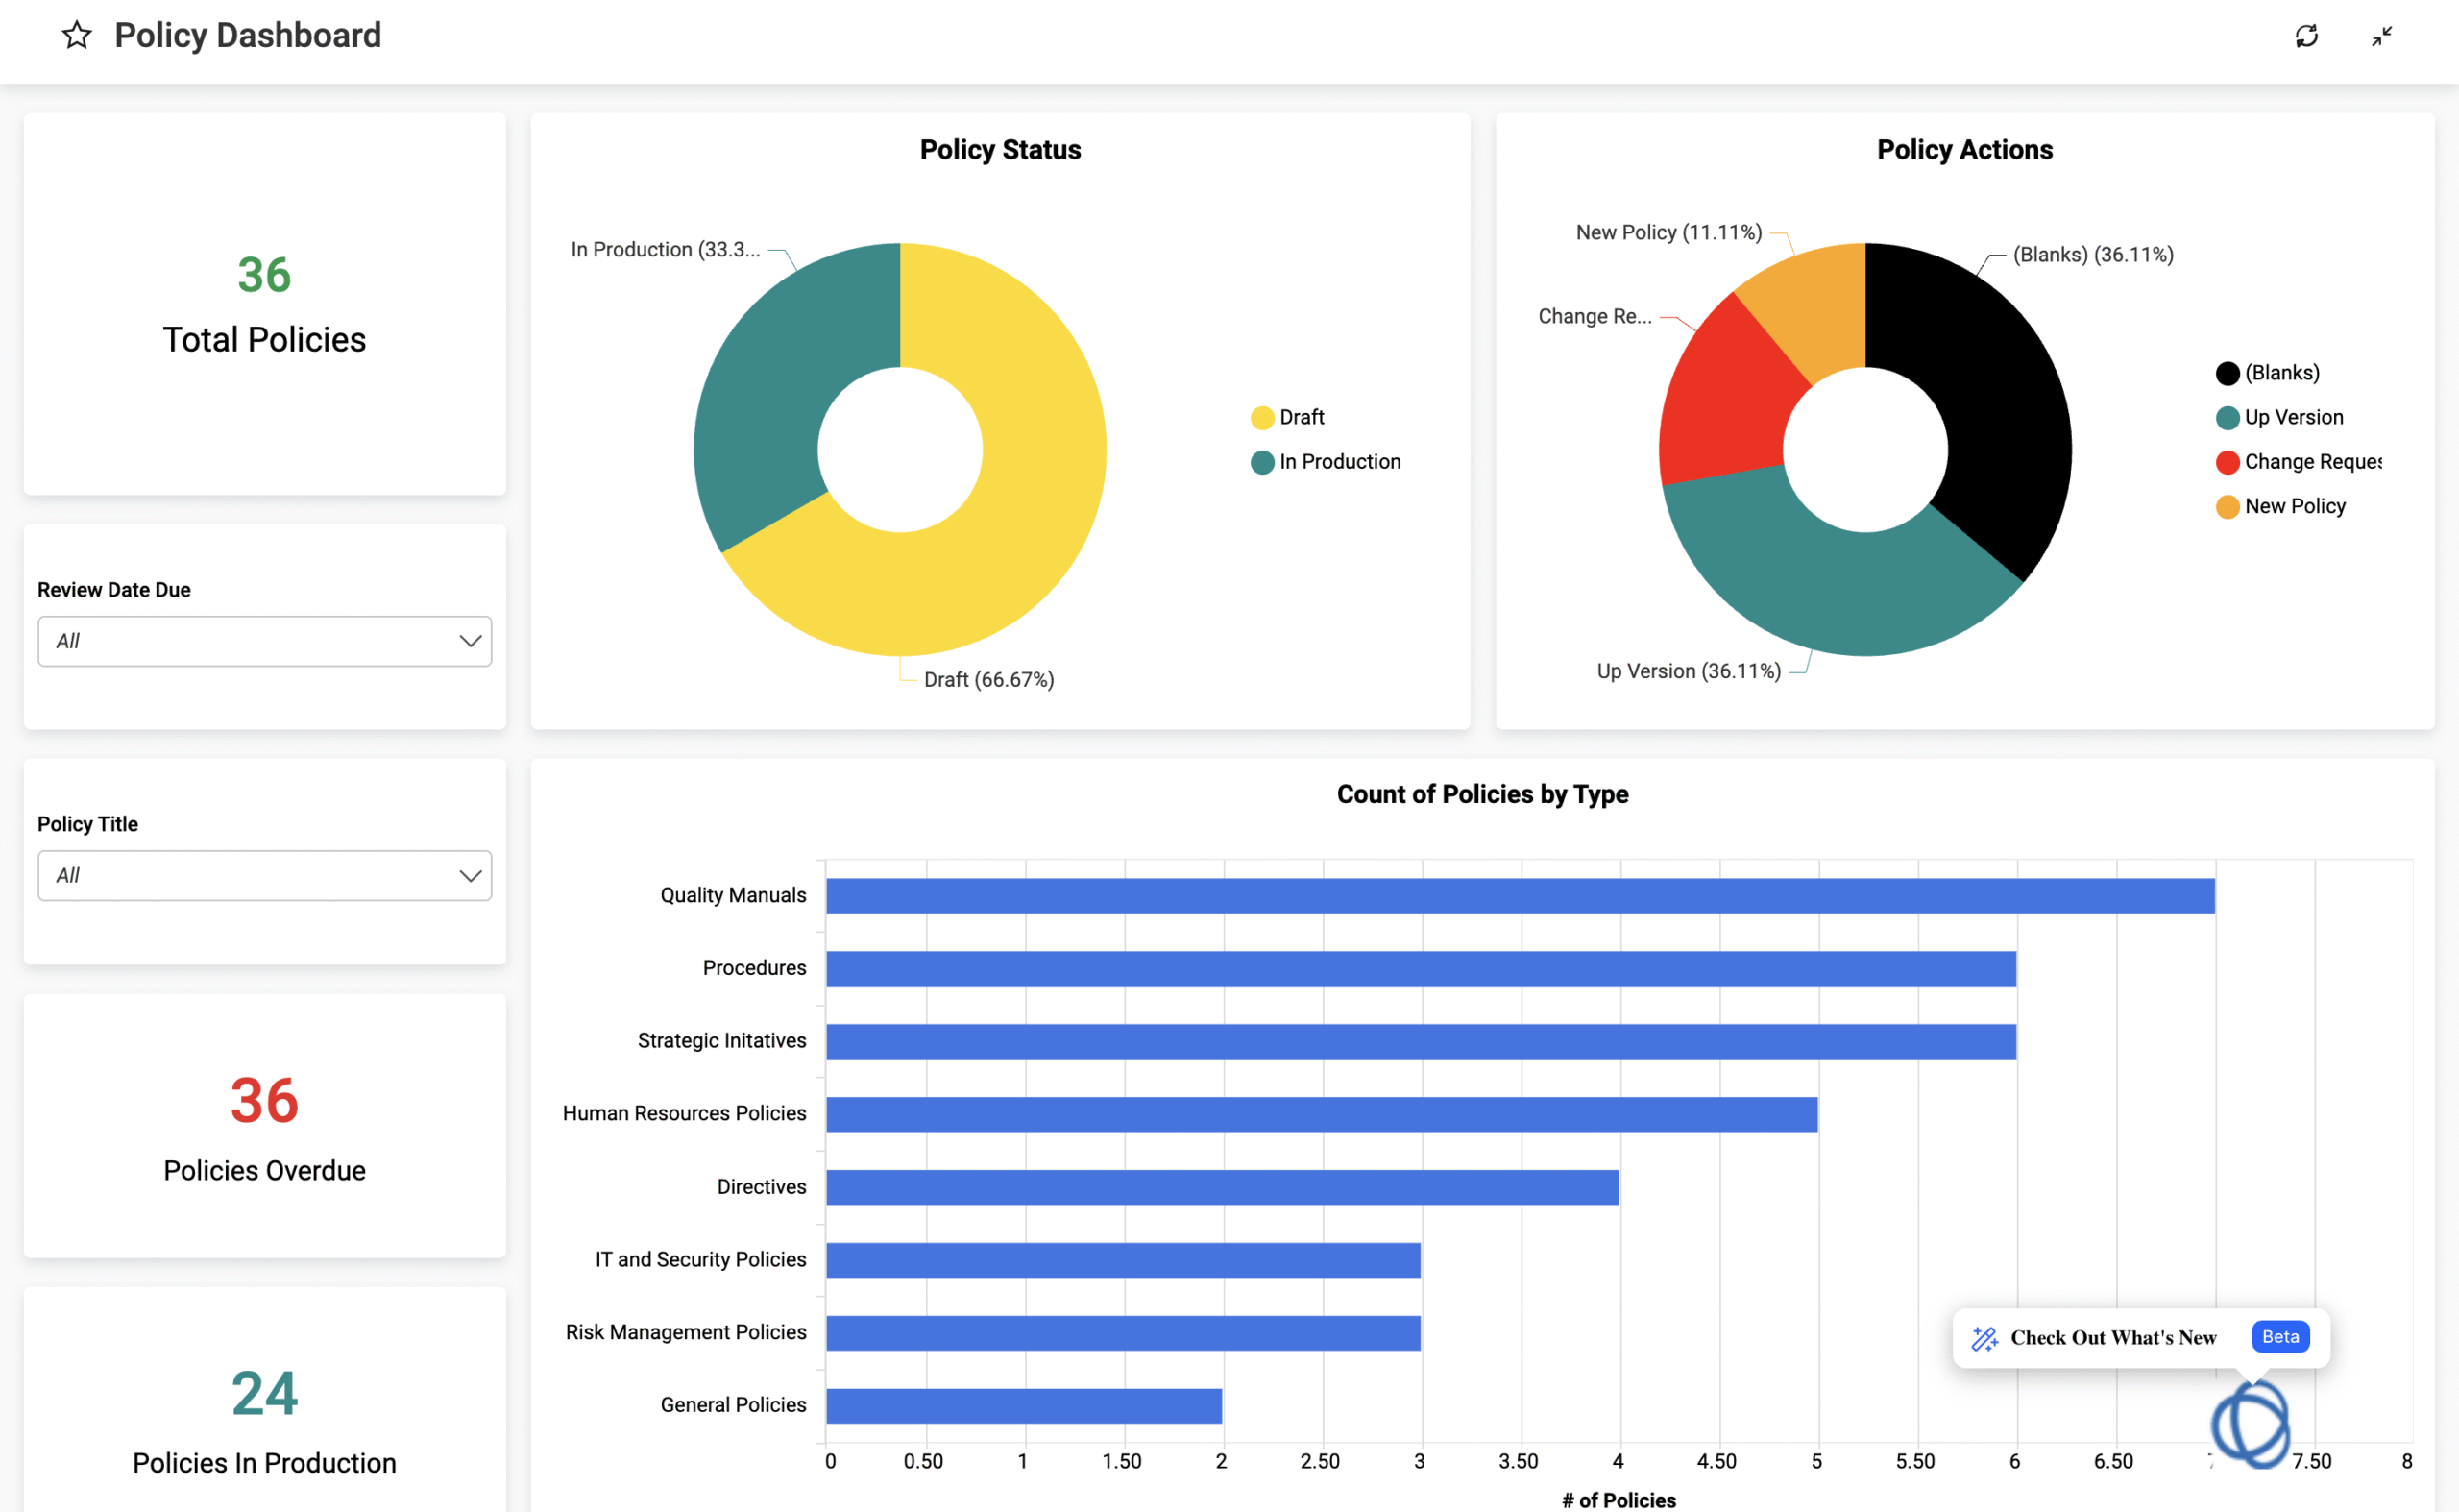Open the Review Date Due dropdown
Screen dimensions: 2459x1512
[x=264, y=641]
